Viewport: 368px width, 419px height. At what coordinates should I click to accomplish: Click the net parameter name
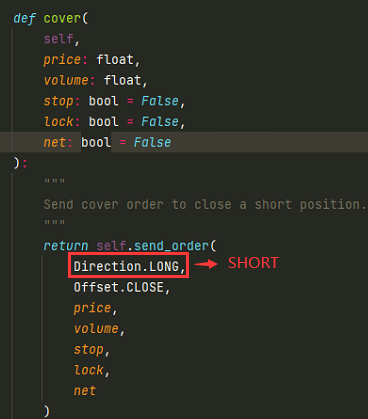55,142
